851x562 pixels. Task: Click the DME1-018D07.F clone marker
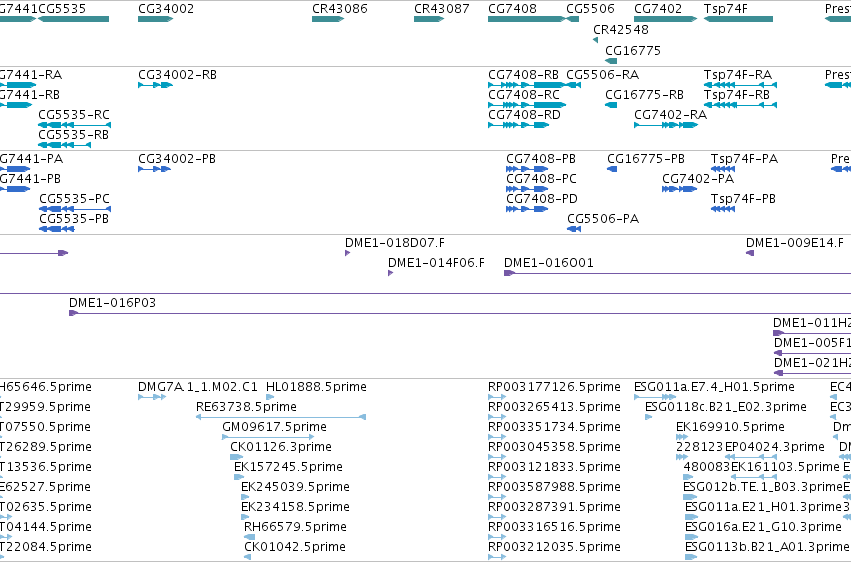click(x=347, y=253)
